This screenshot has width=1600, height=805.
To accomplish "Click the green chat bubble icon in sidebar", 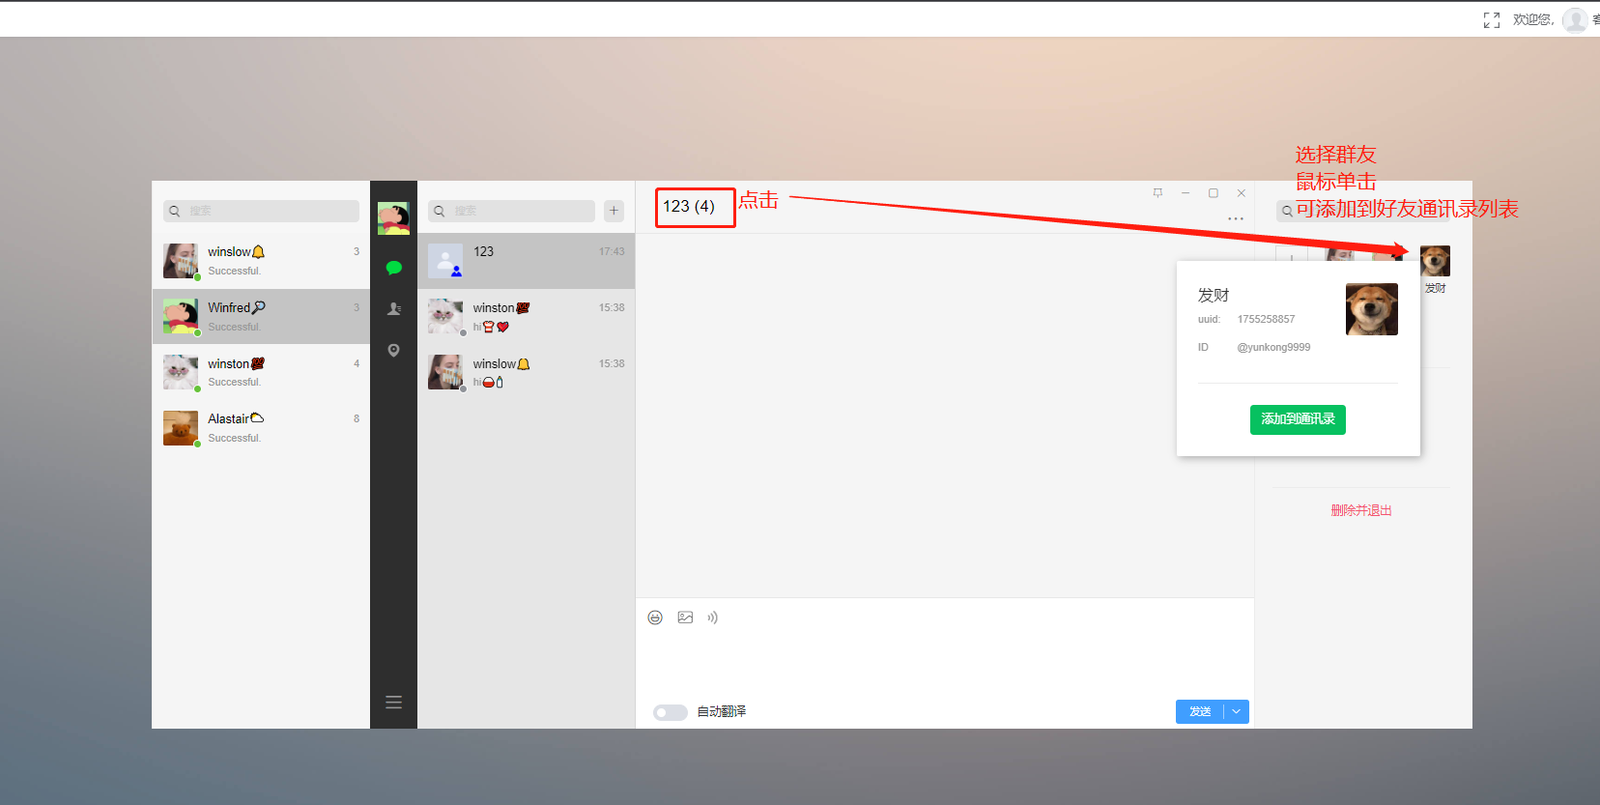I will click(393, 268).
